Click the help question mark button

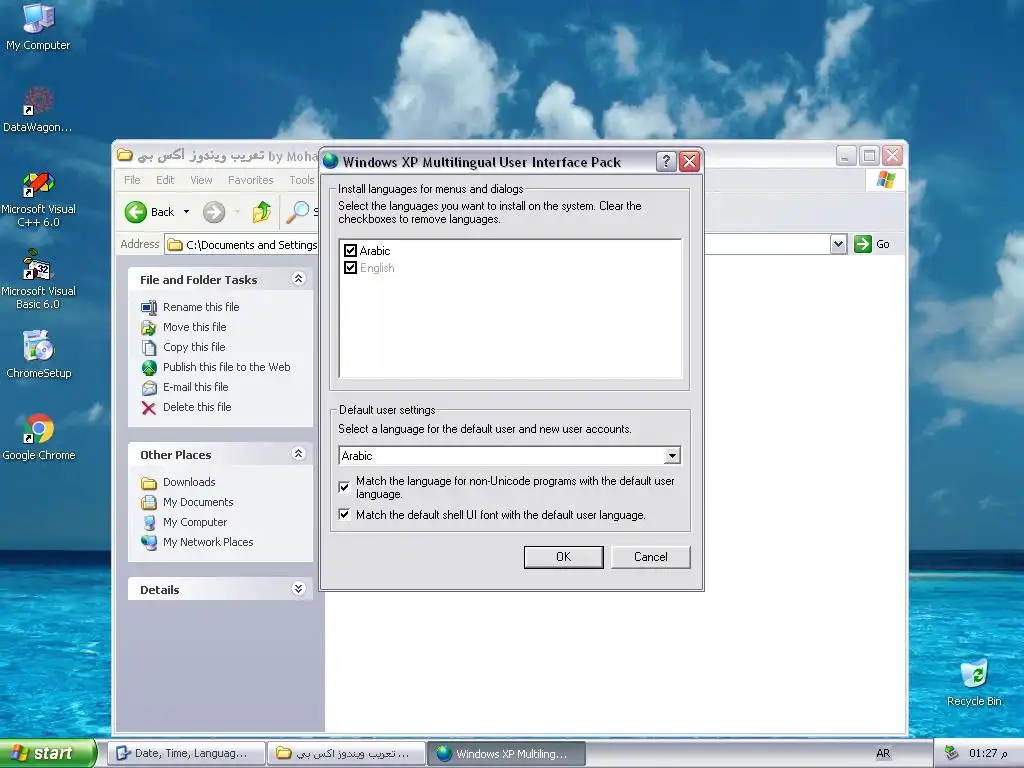665,161
